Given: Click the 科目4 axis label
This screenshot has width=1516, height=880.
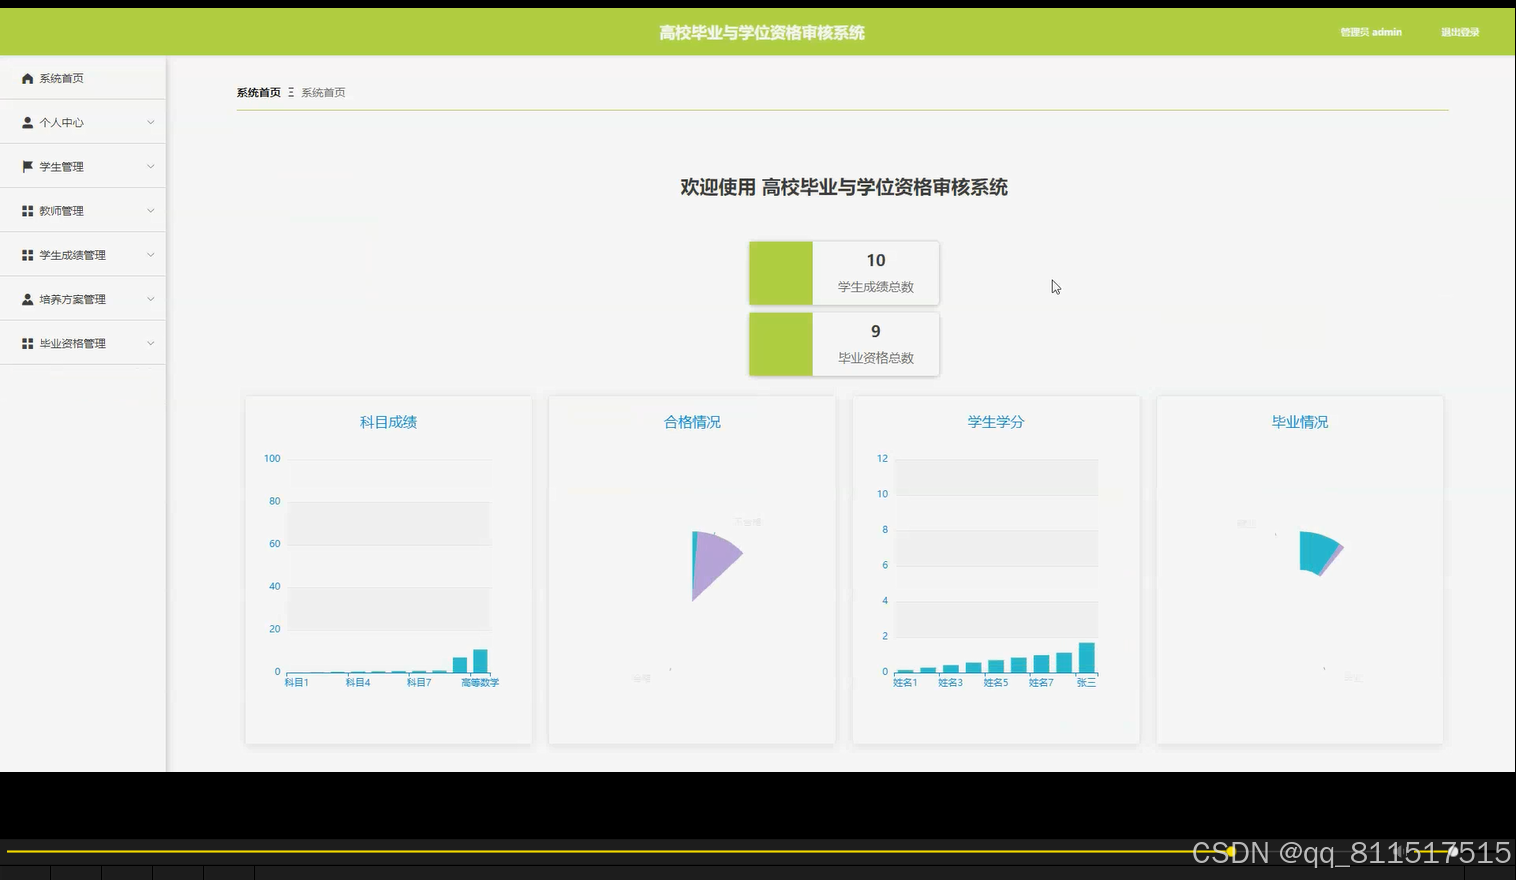Looking at the screenshot, I should pos(358,683).
